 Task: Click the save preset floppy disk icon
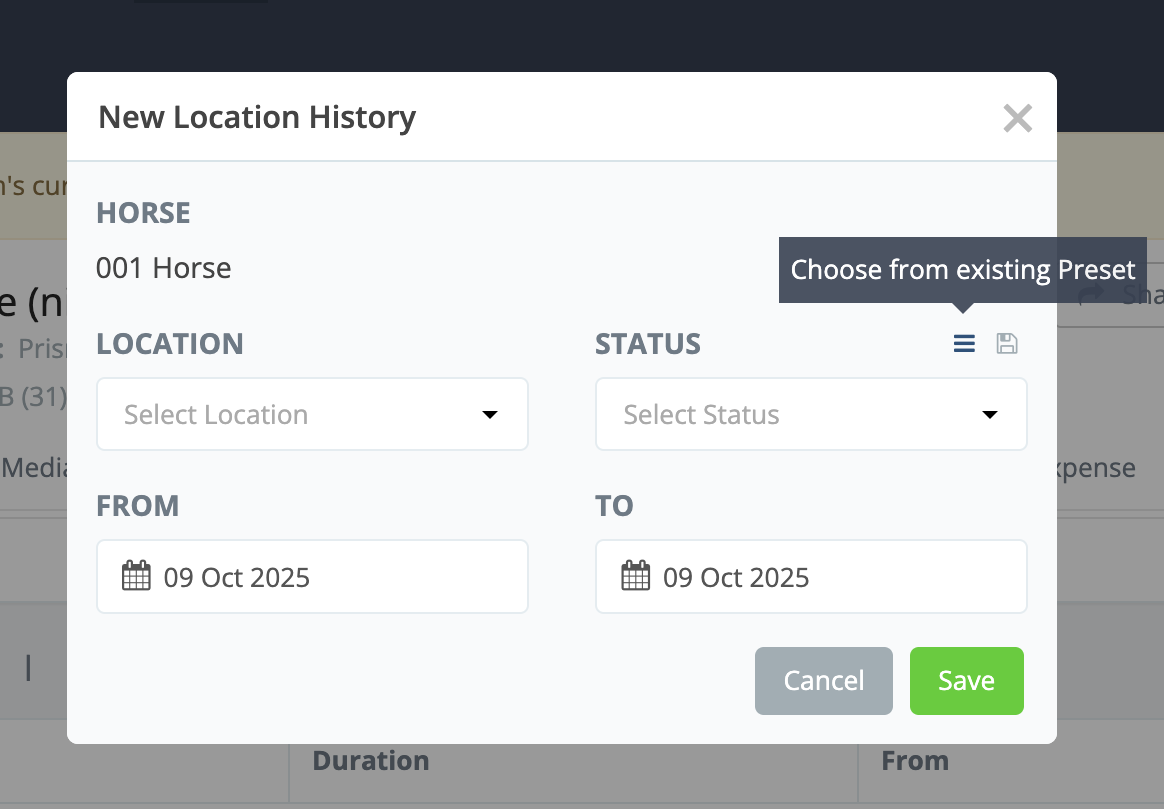[x=1007, y=344]
